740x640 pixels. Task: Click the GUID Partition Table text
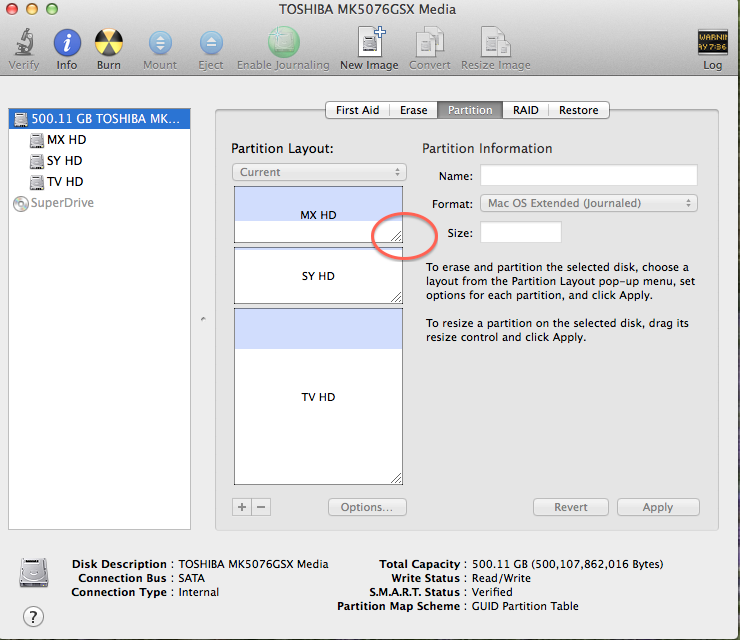pyautogui.click(x=525, y=606)
